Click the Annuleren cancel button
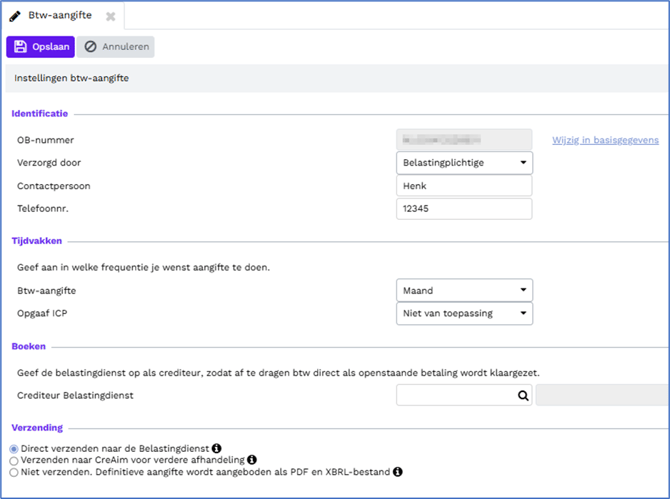Image resolution: width=670 pixels, height=499 pixels. pyautogui.click(x=116, y=47)
